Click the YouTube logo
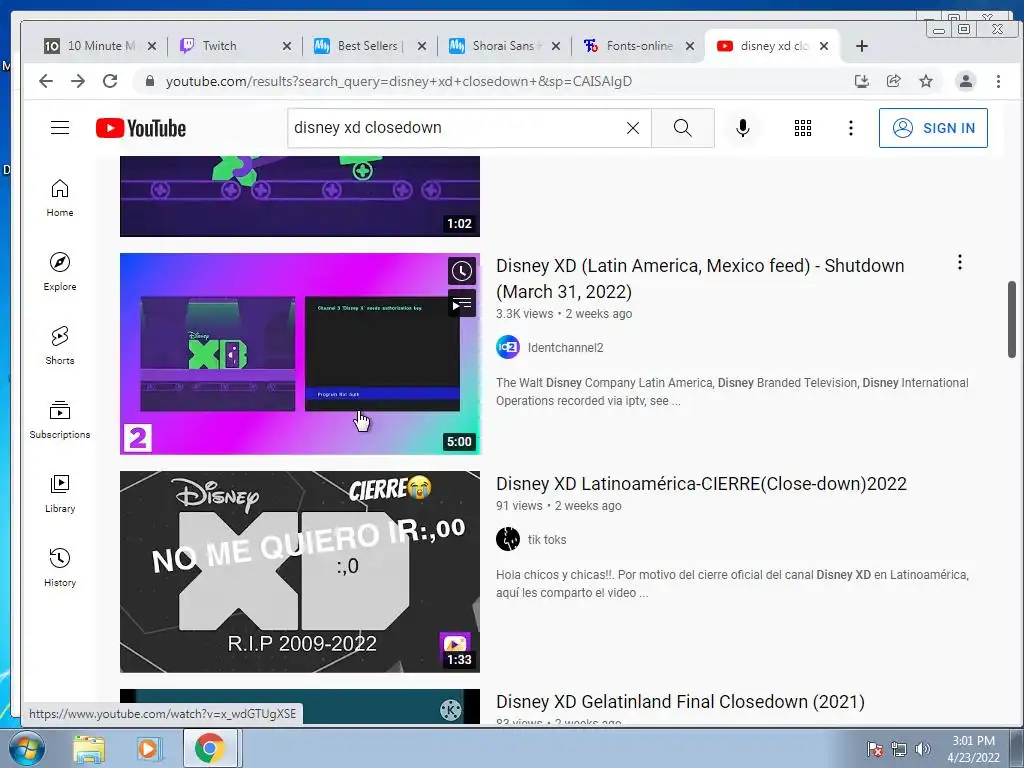The image size is (1024, 768). point(140,128)
